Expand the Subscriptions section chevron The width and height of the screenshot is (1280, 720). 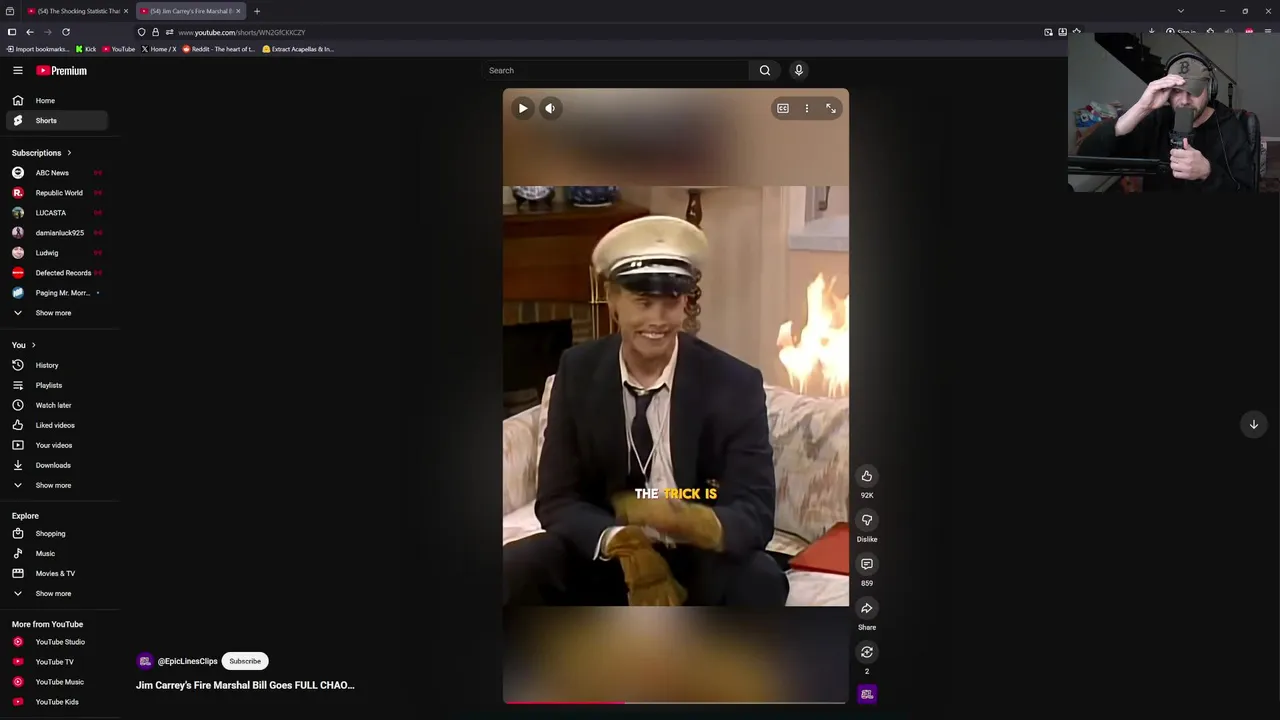(69, 153)
